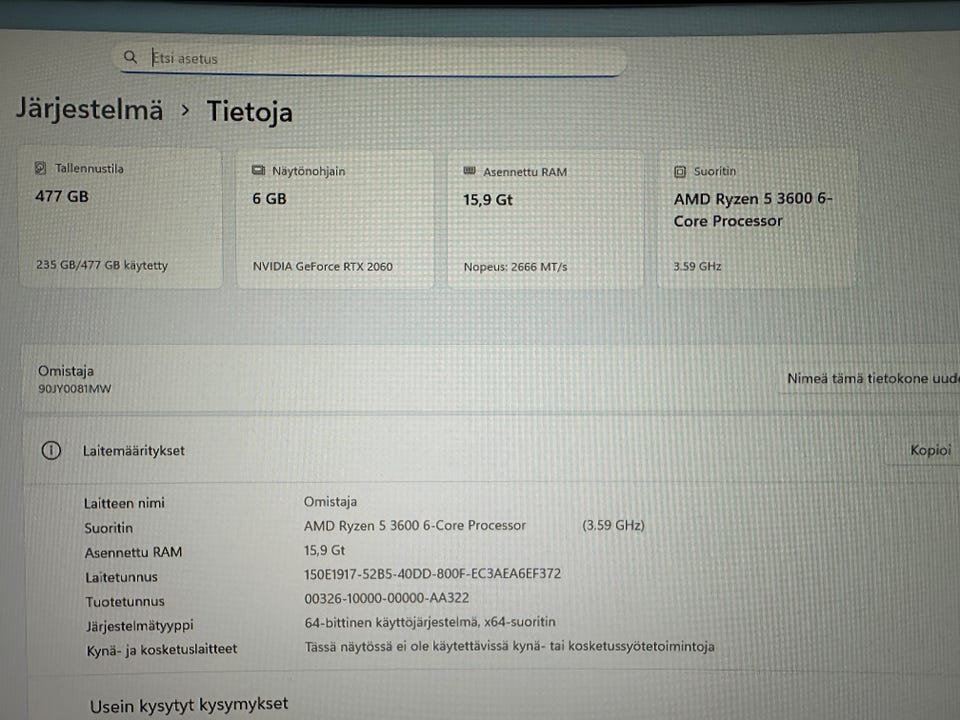This screenshot has height=720, width=960.
Task: Click product ID '00326-10000-00000-AA322'
Action: 386,598
